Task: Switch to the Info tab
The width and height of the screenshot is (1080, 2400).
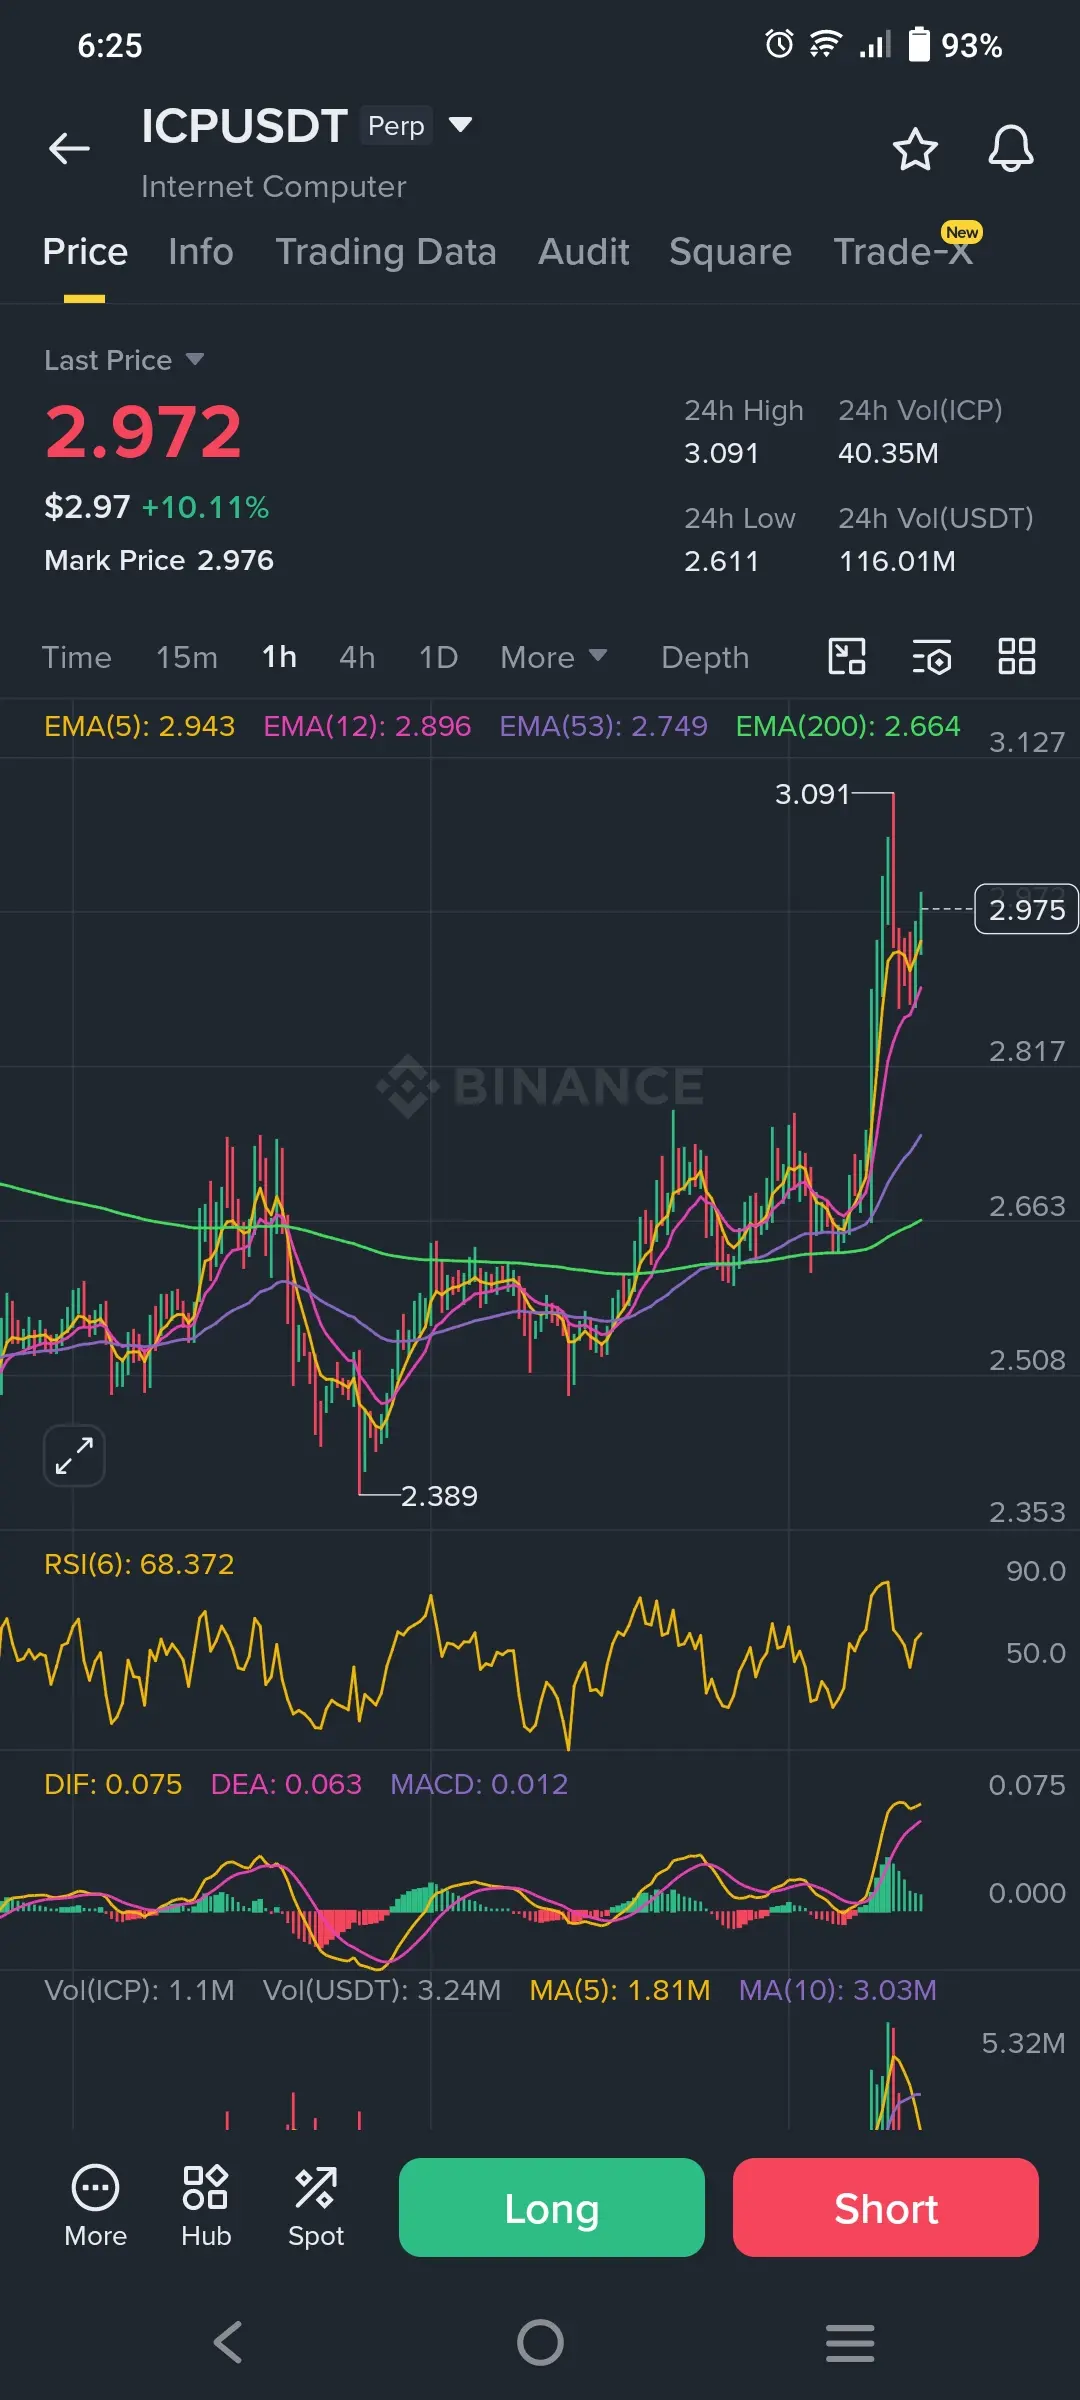Action: tap(201, 252)
